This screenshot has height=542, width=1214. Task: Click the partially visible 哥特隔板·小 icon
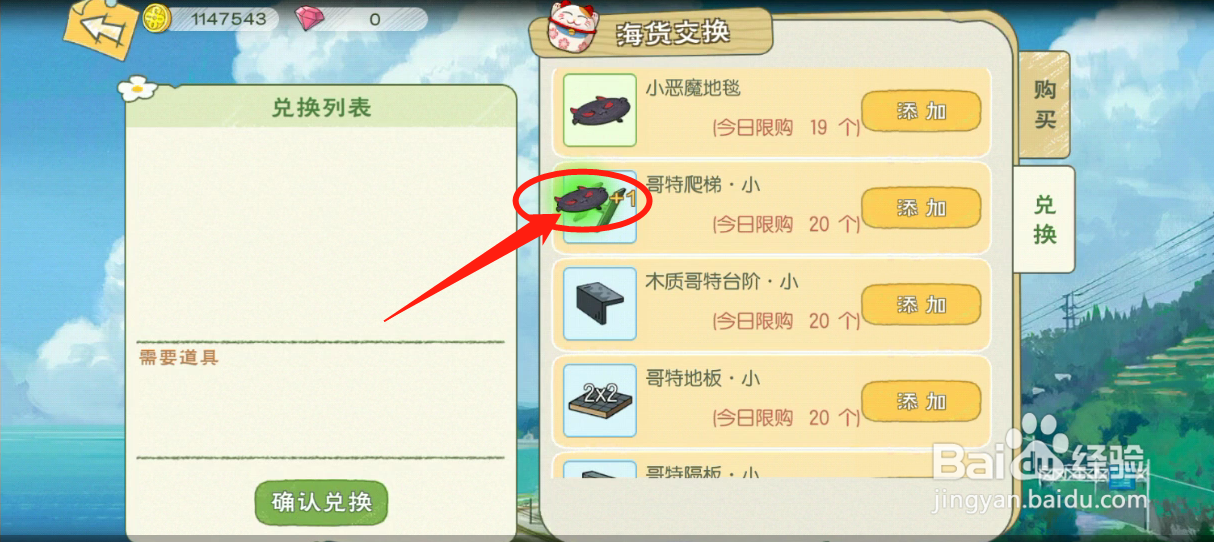click(600, 469)
